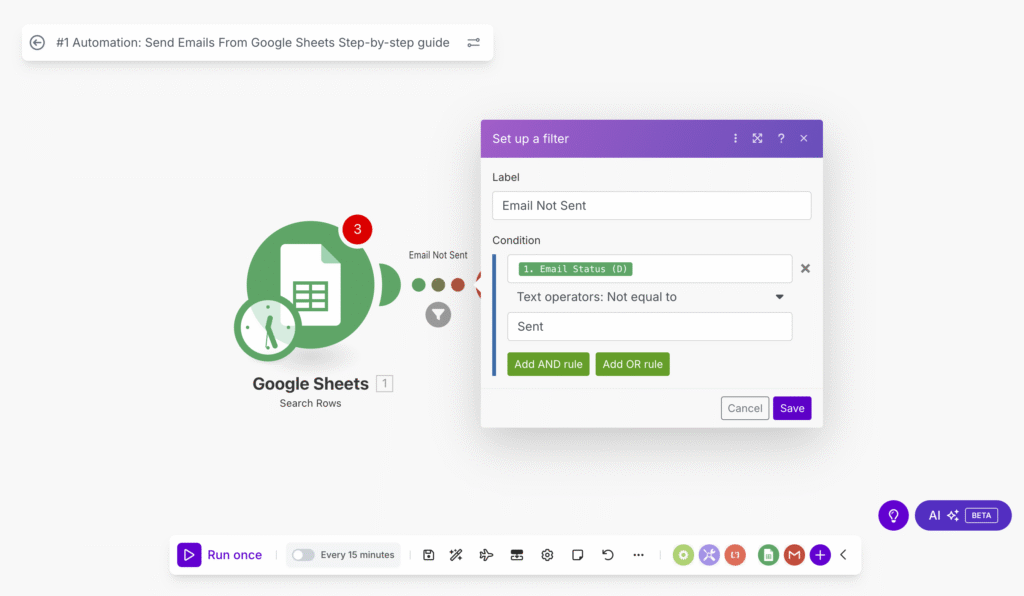Add an OR rule to the filter
This screenshot has height=596, width=1024.
click(x=632, y=364)
